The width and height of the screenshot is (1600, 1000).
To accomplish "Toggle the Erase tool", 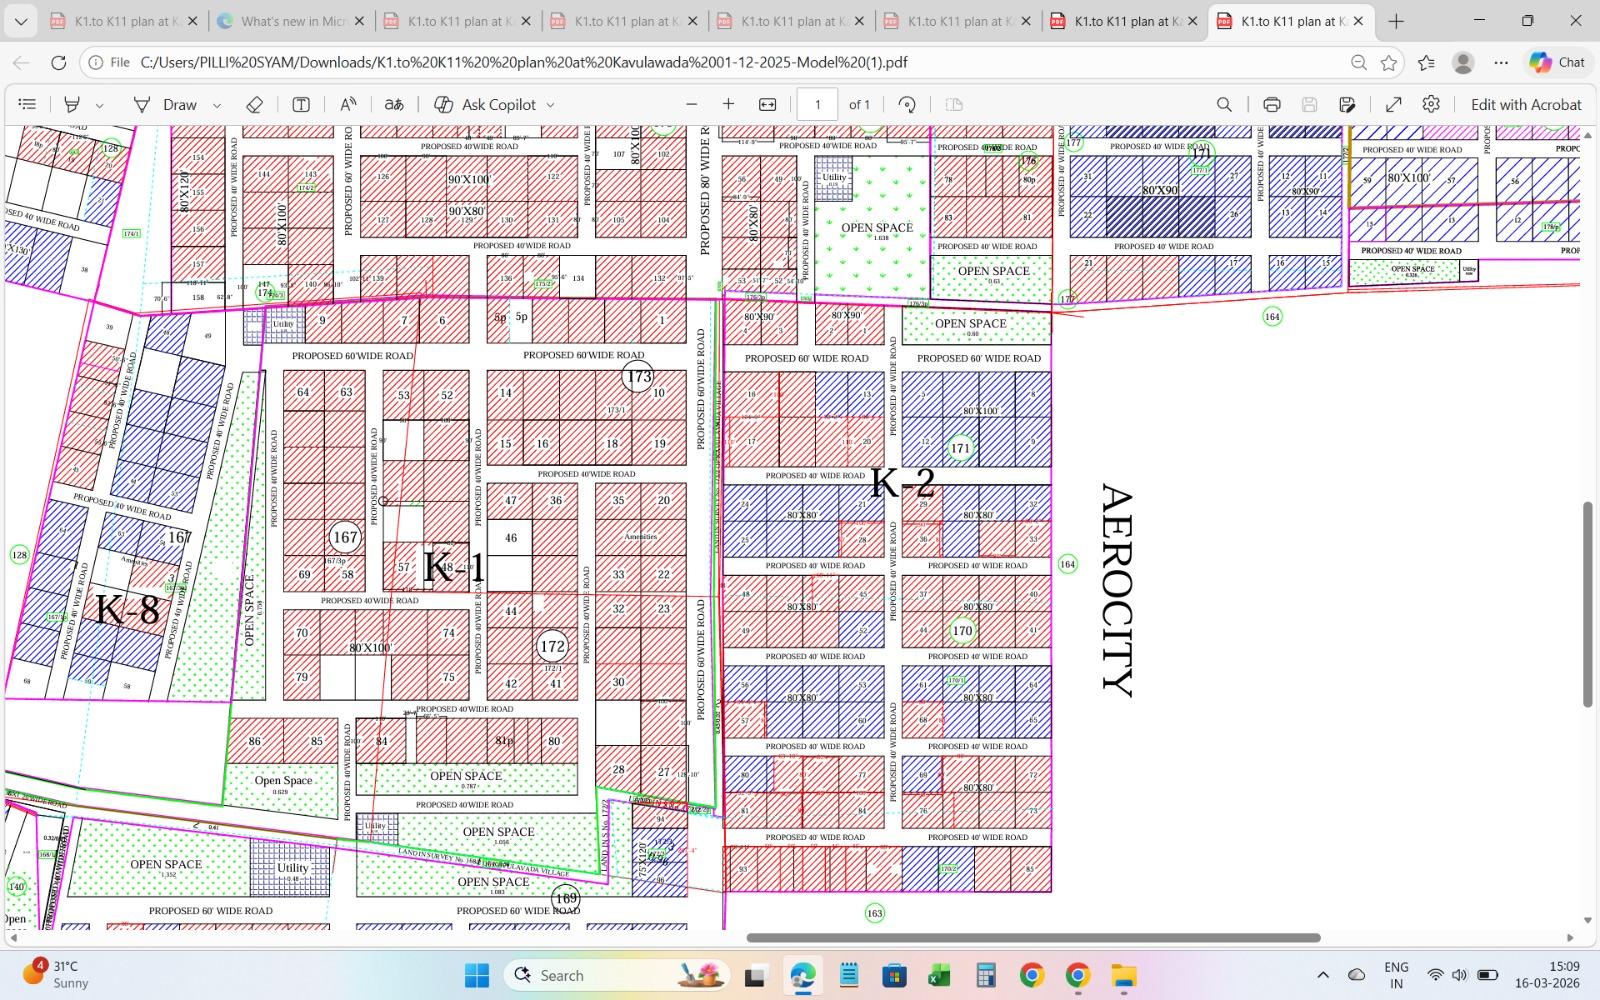I will coord(254,104).
